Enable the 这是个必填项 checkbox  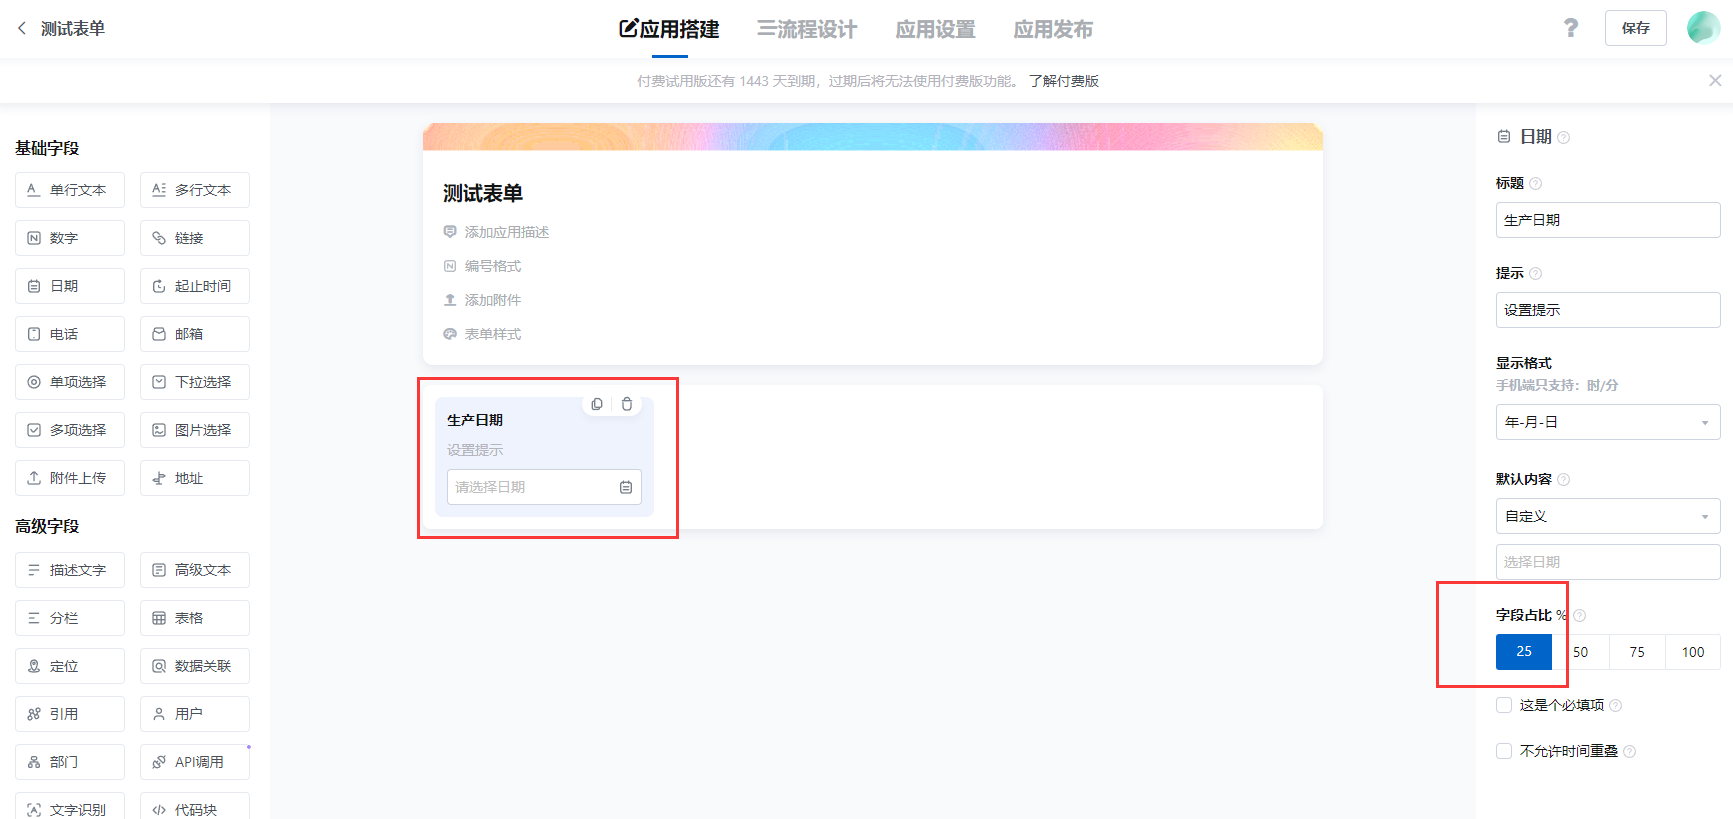point(1504,705)
